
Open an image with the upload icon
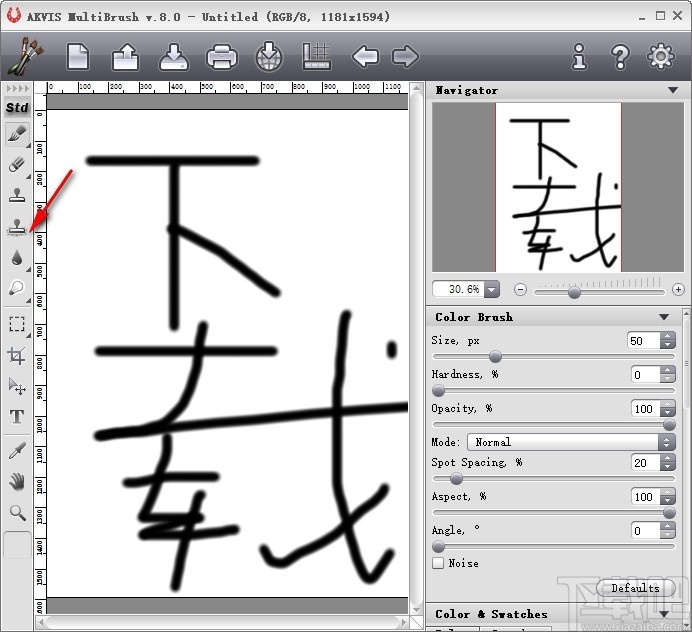point(126,57)
